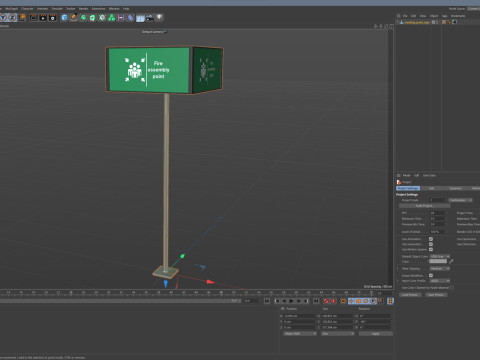
Task: Enable Use Color Channel for Node Material
Action: pos(452,288)
